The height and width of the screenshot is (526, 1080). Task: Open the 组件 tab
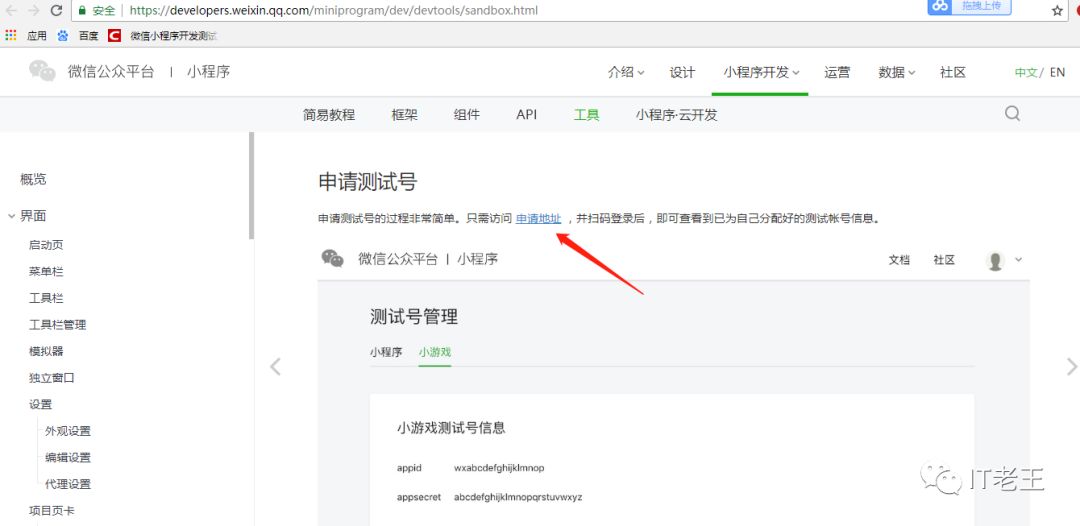click(x=467, y=115)
